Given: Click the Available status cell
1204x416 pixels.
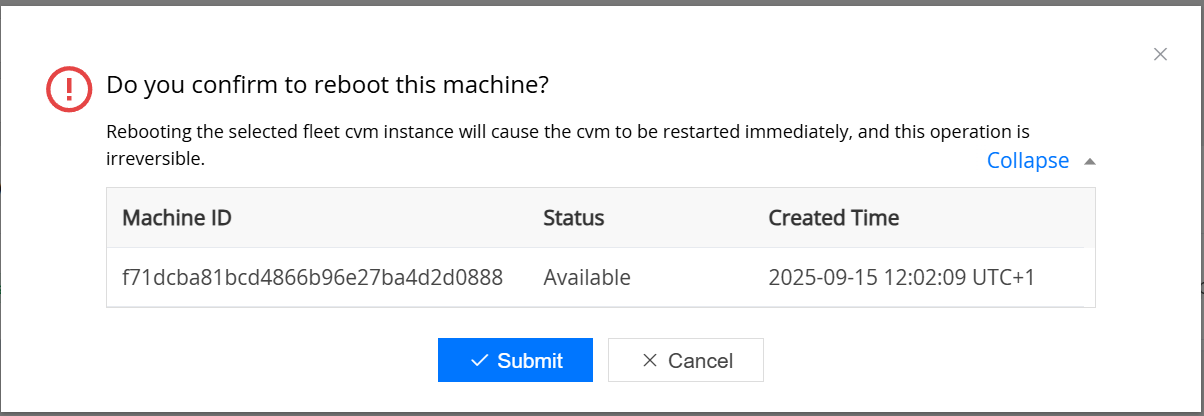Looking at the screenshot, I should point(586,277).
